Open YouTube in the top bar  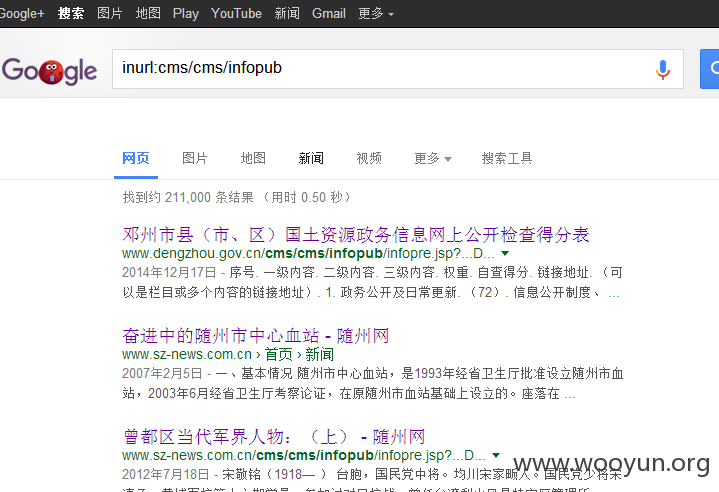236,13
